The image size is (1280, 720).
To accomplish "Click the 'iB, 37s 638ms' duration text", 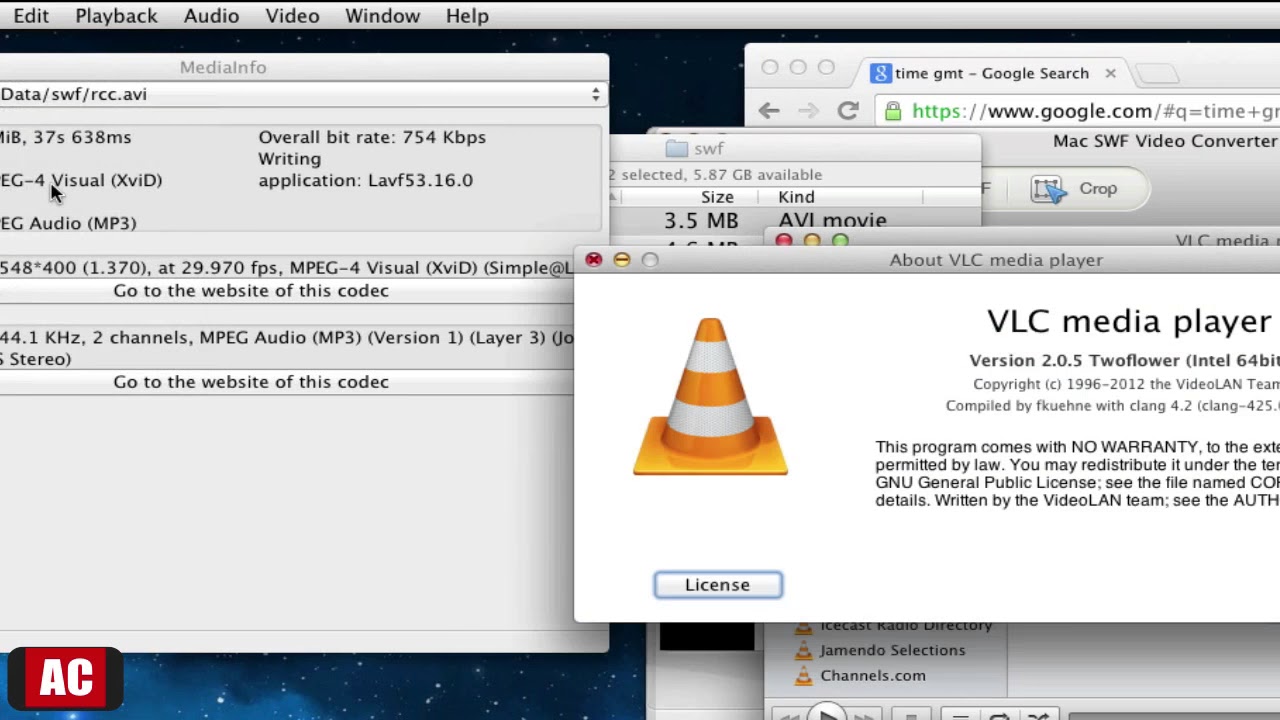I will (65, 138).
